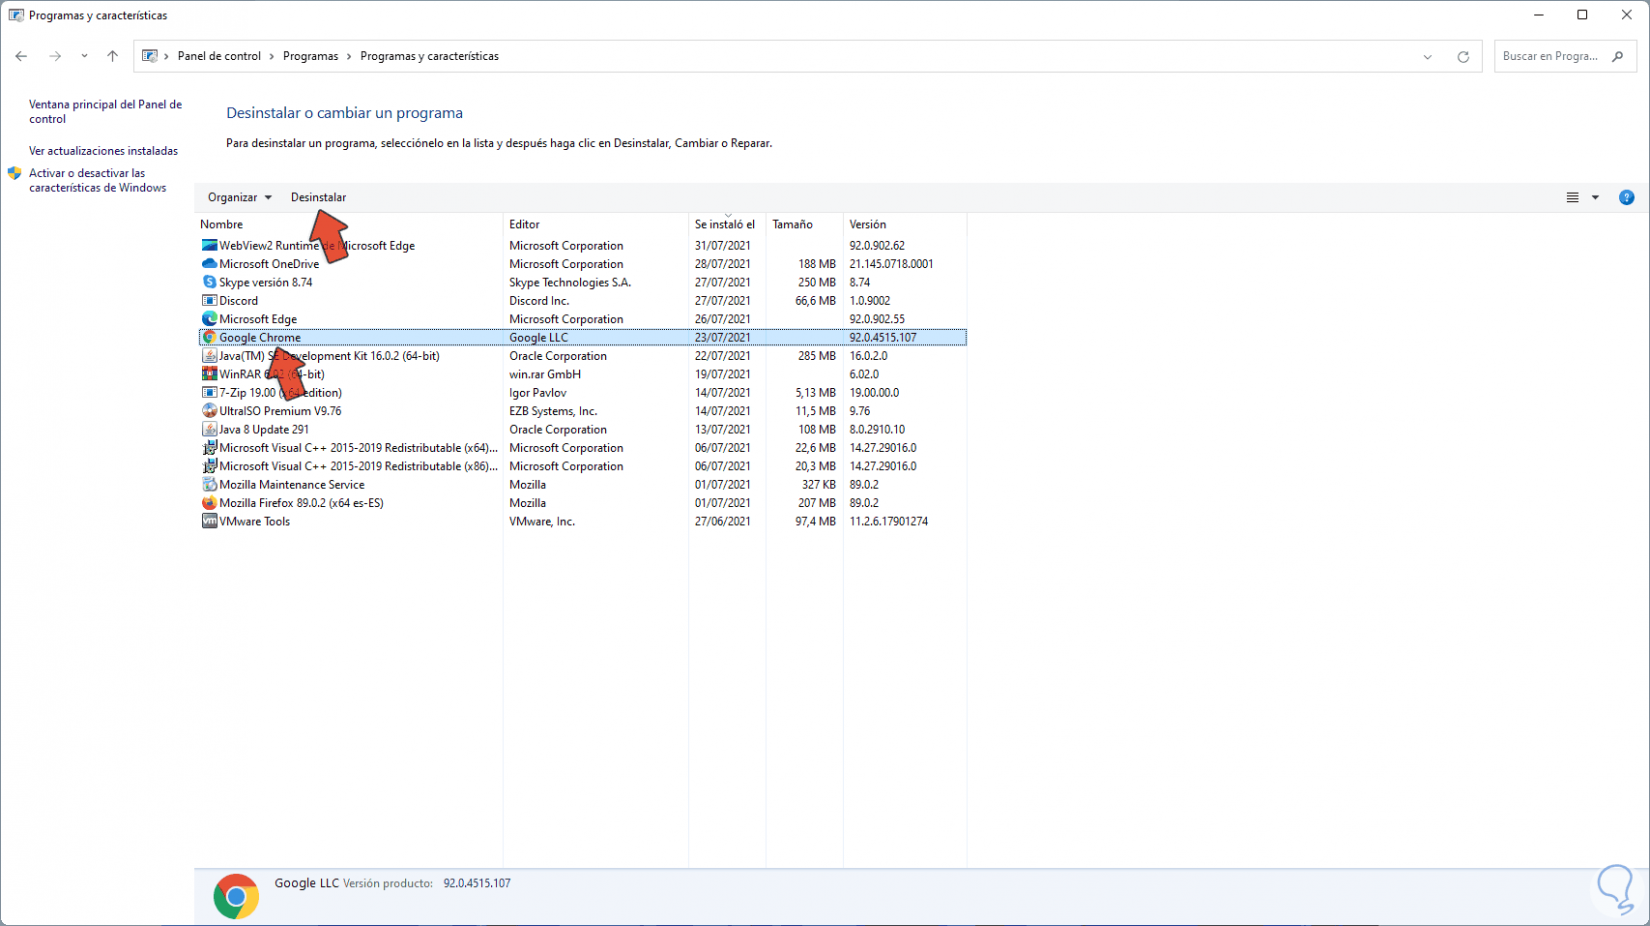
Task: Click the Discord Inc. editor cell
Action: 539,300
